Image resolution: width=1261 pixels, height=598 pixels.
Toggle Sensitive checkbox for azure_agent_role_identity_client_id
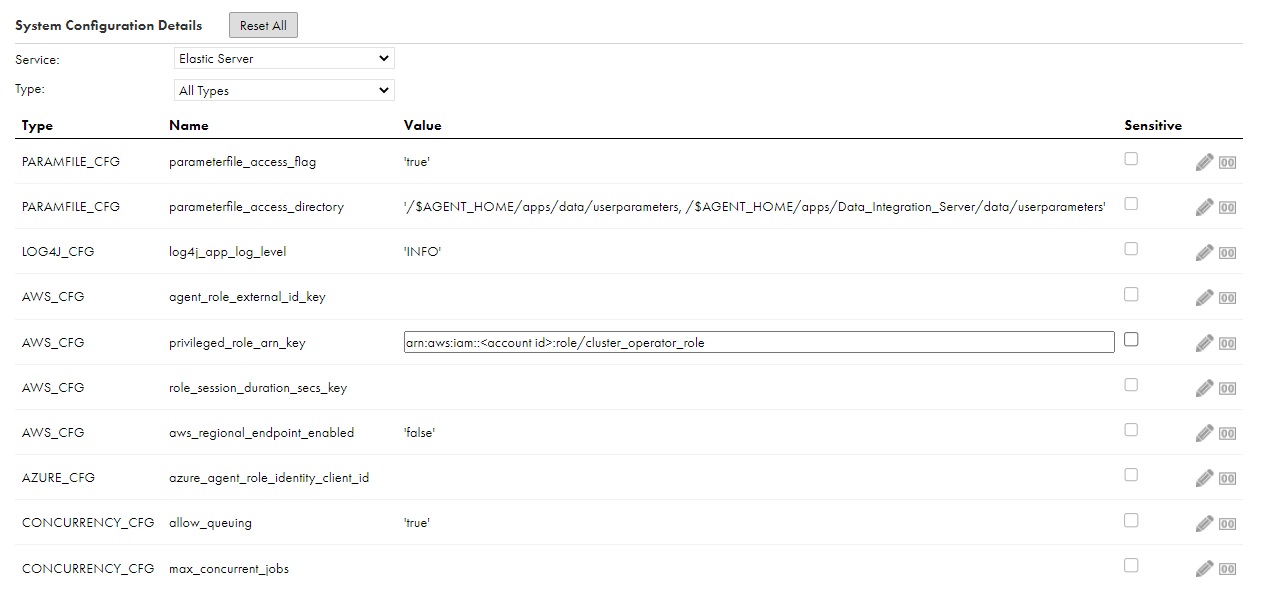pos(1131,474)
